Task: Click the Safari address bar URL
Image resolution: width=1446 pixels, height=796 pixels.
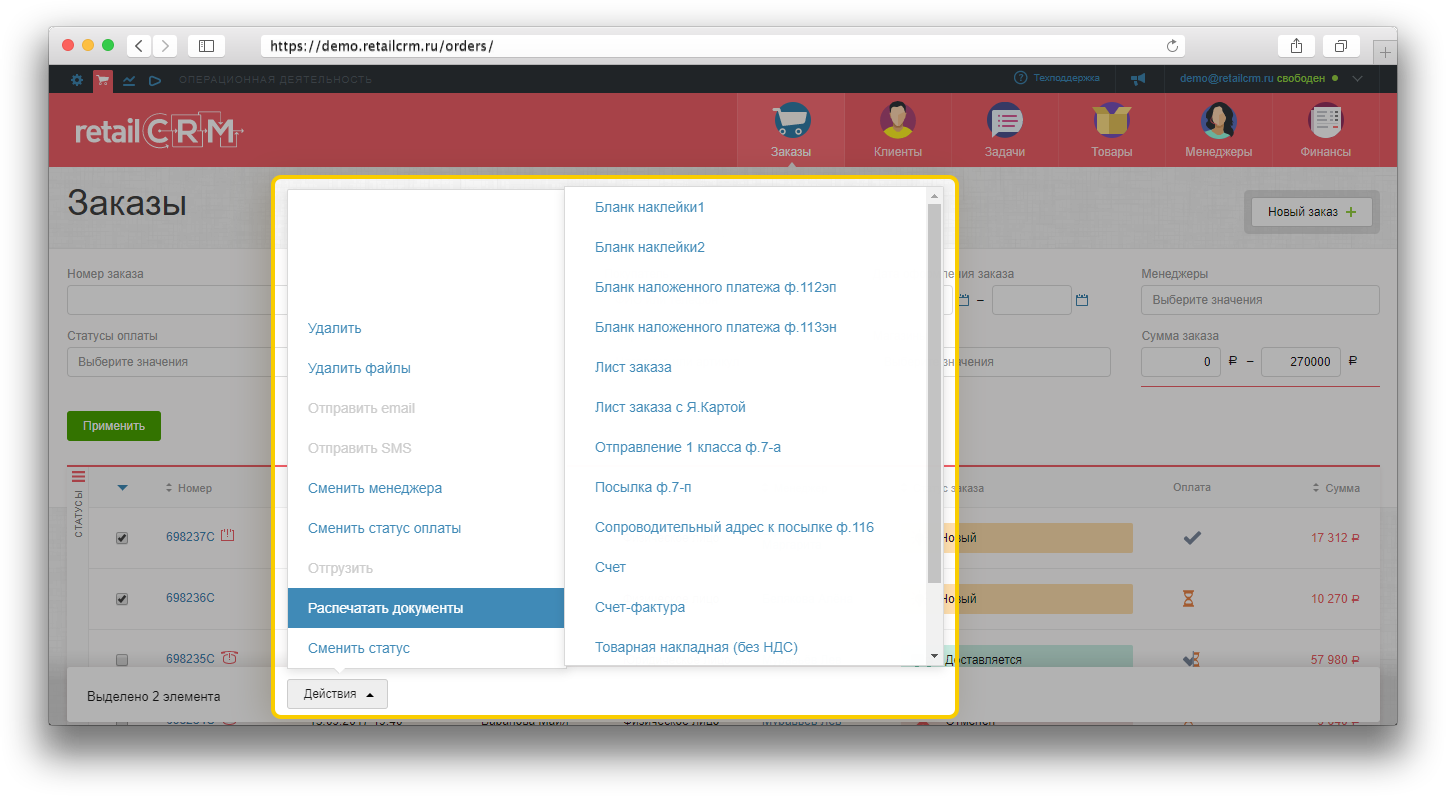Action: point(722,45)
